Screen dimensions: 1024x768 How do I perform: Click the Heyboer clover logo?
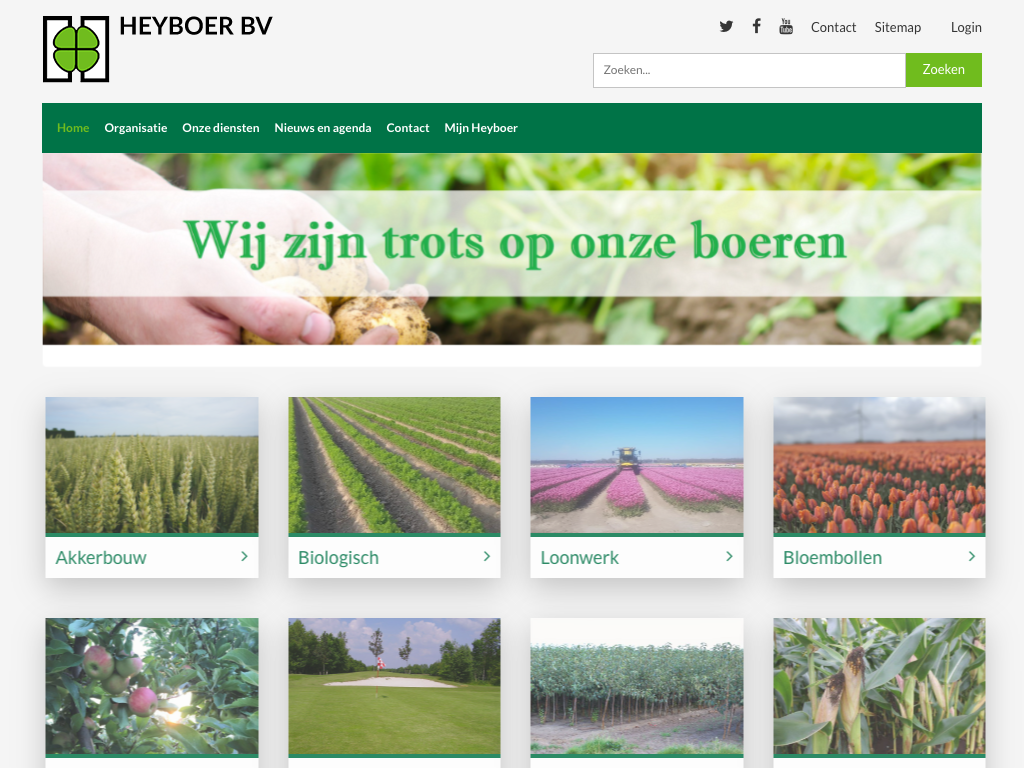click(x=76, y=49)
